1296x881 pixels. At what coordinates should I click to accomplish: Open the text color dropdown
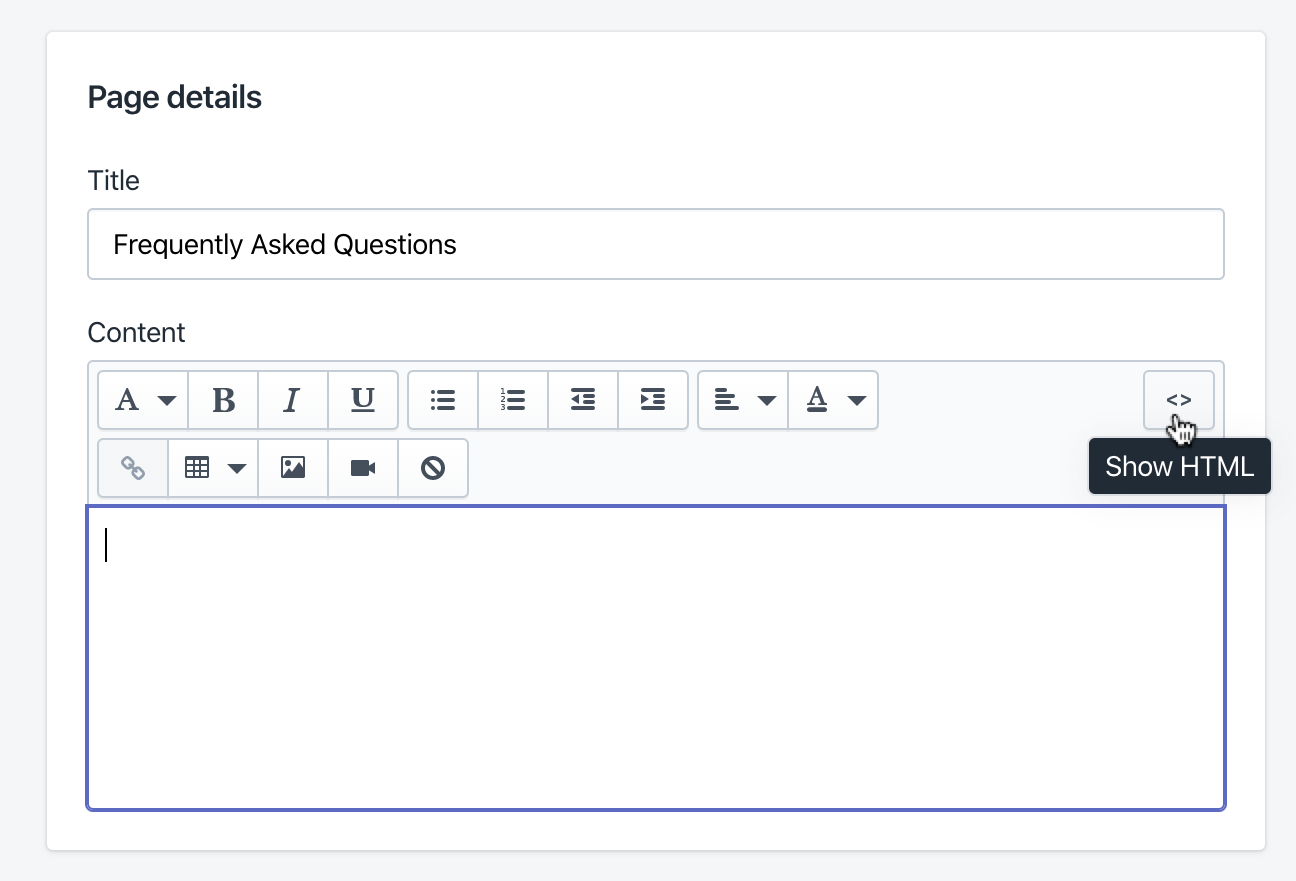[833, 400]
